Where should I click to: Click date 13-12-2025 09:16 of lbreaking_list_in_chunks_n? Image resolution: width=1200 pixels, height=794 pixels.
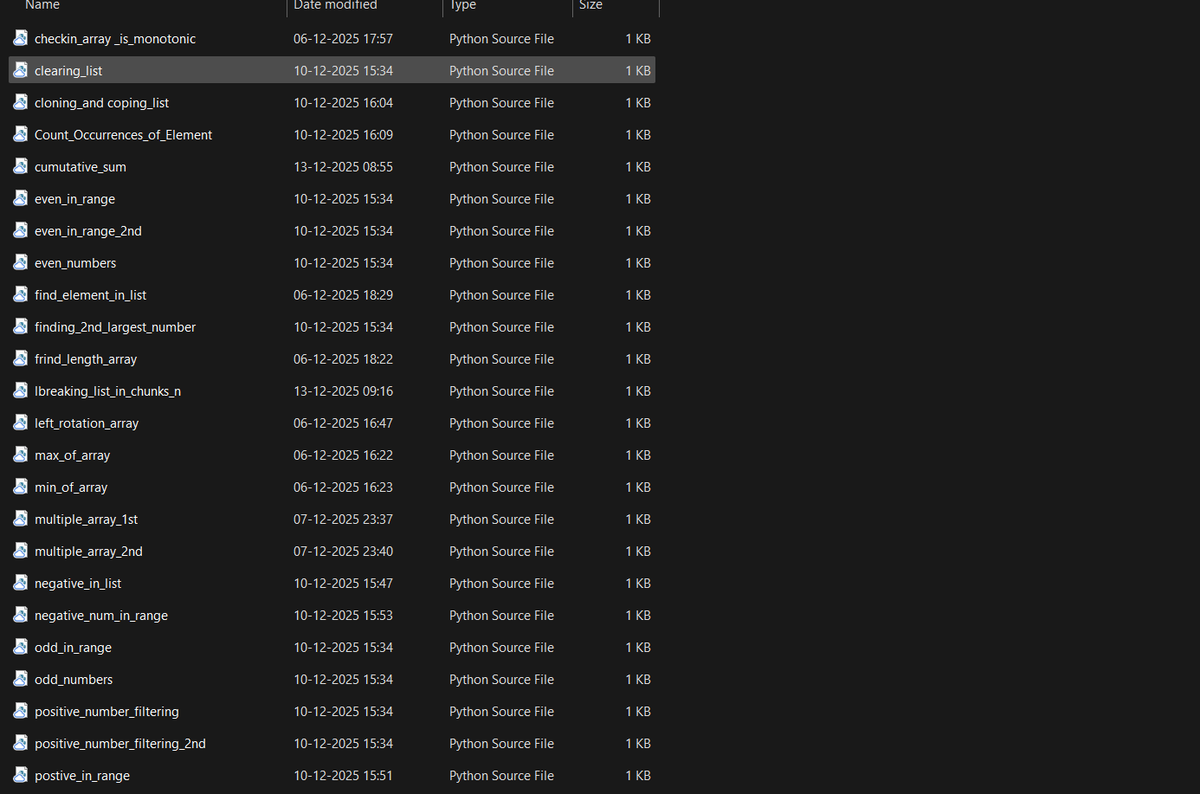pos(343,391)
